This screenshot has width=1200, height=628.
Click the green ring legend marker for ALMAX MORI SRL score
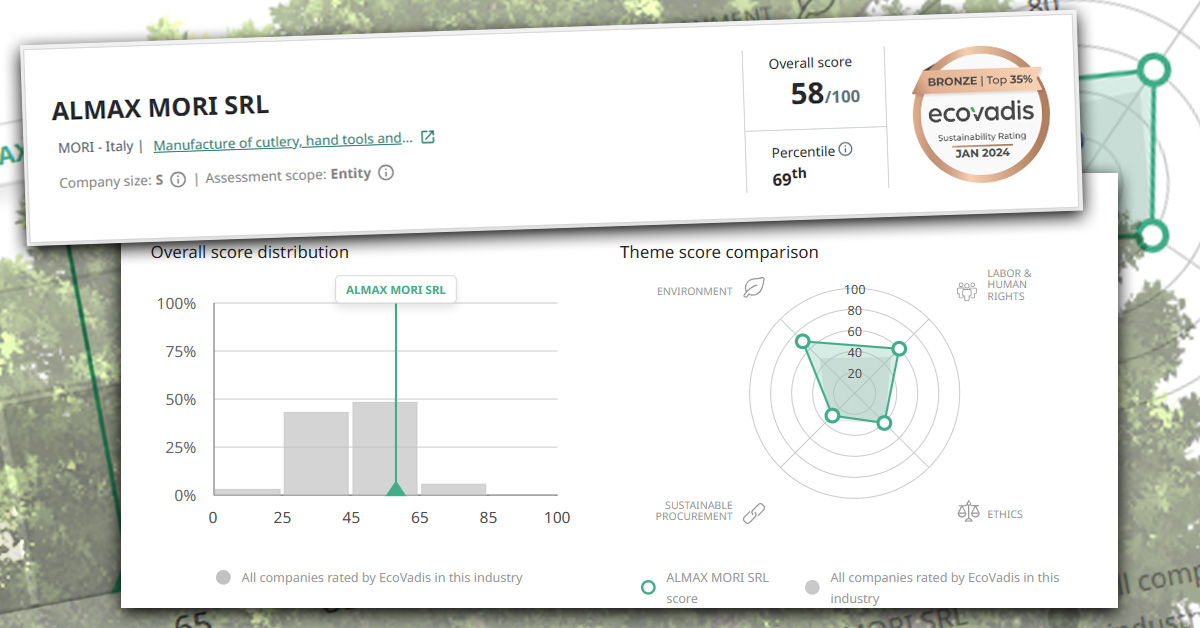tap(648, 587)
